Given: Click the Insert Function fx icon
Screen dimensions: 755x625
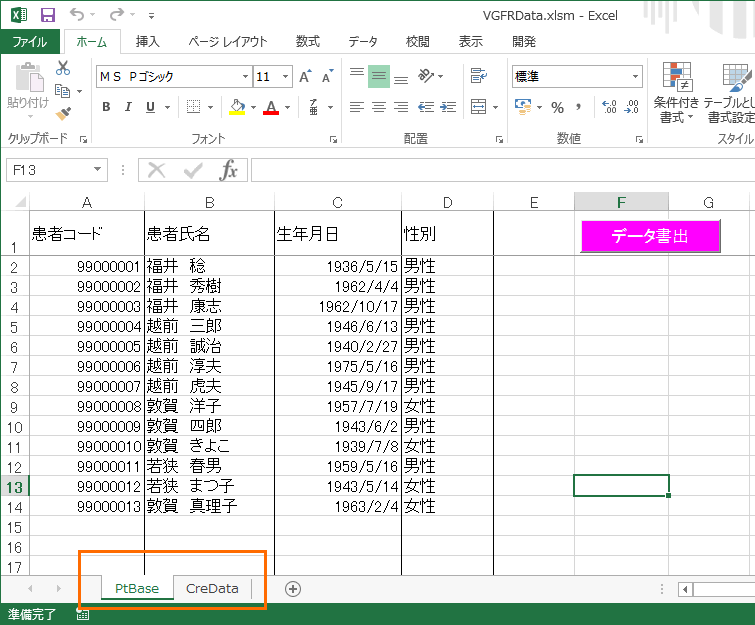Looking at the screenshot, I should pos(229,170).
